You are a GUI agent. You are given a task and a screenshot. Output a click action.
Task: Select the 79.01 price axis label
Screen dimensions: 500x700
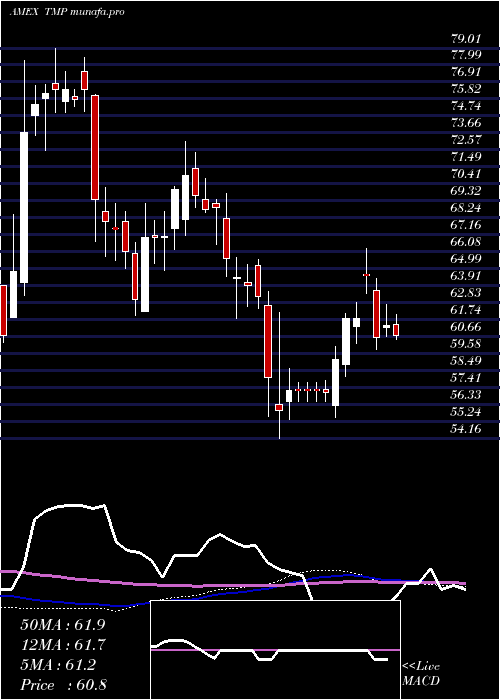point(466,38)
